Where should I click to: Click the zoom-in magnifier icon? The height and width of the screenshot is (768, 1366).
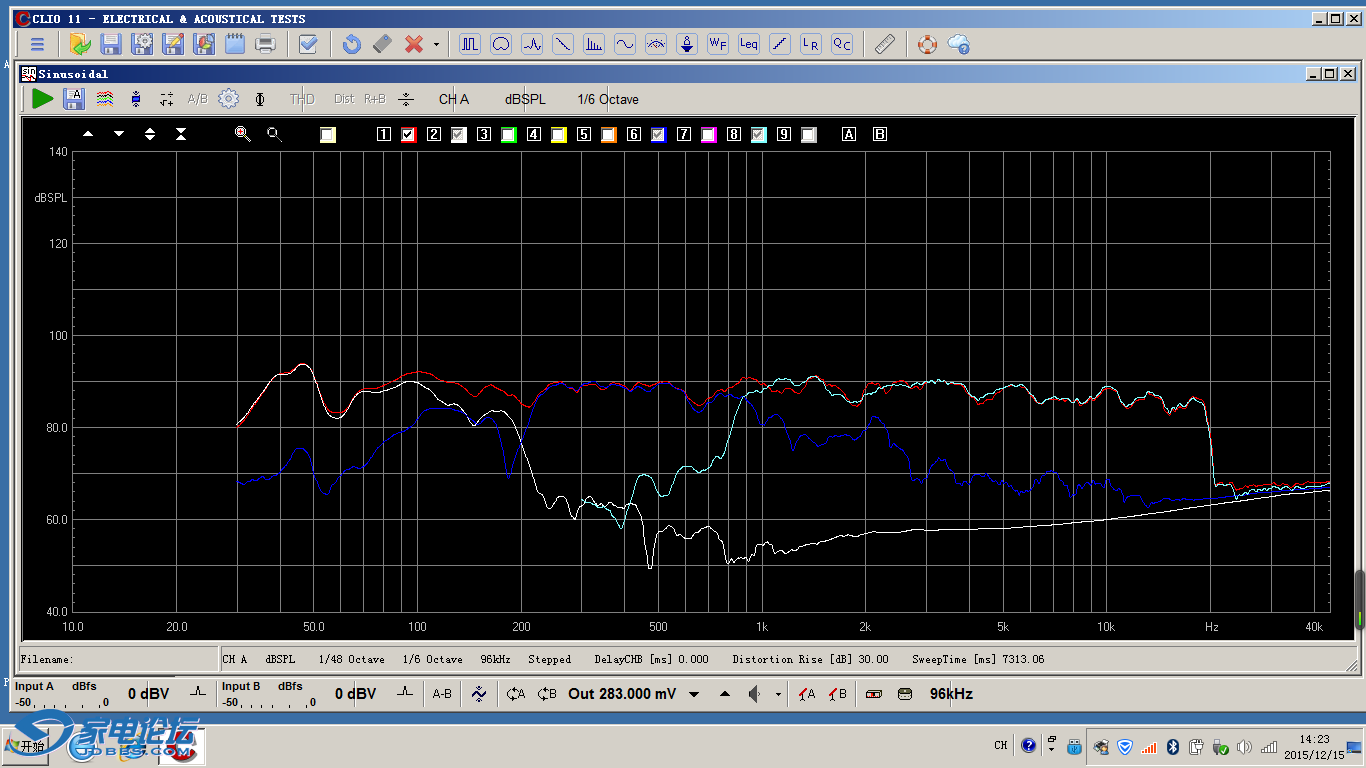tap(242, 134)
